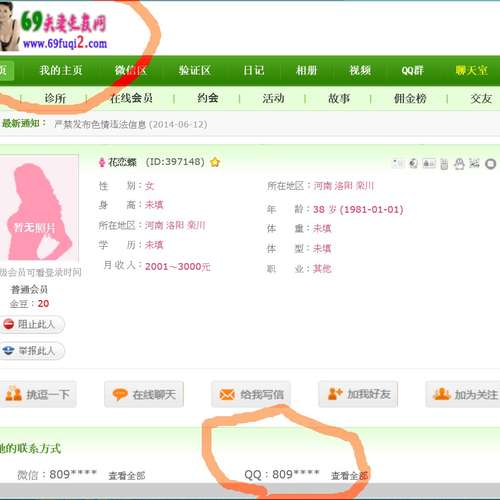Select 约会 in the submenu
This screenshot has height=500, width=500.
(x=207, y=98)
